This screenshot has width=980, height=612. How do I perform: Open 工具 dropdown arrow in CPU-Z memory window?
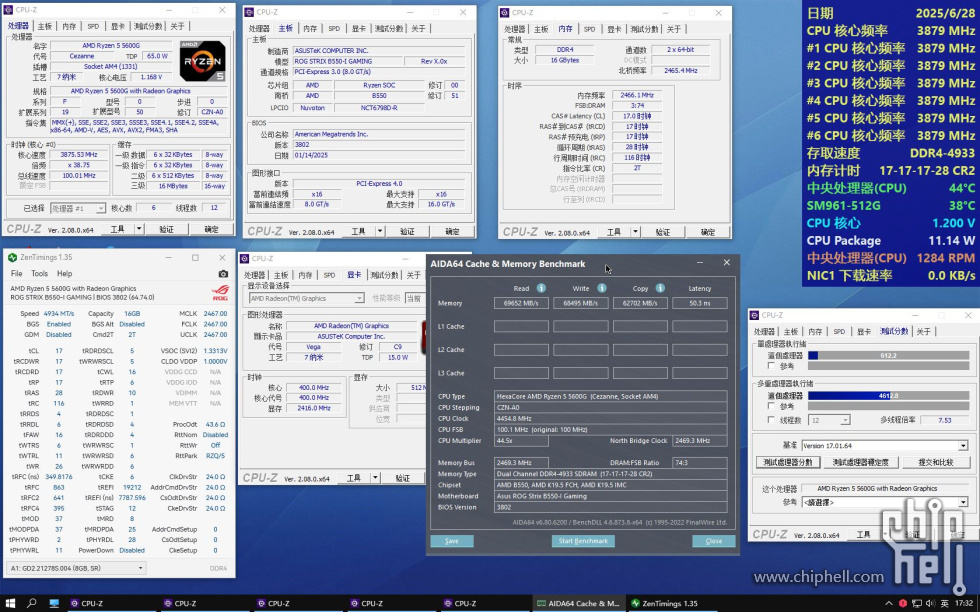tap(635, 232)
